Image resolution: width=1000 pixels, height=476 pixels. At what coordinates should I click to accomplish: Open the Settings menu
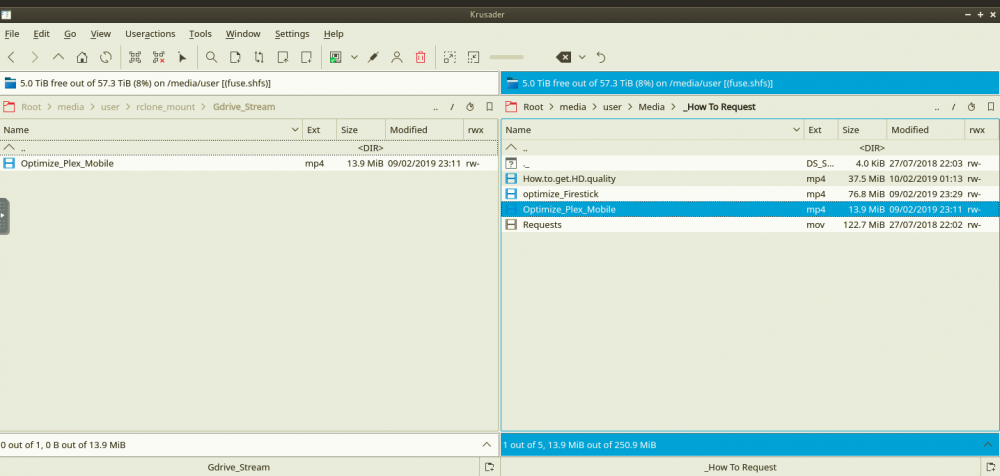[292, 34]
